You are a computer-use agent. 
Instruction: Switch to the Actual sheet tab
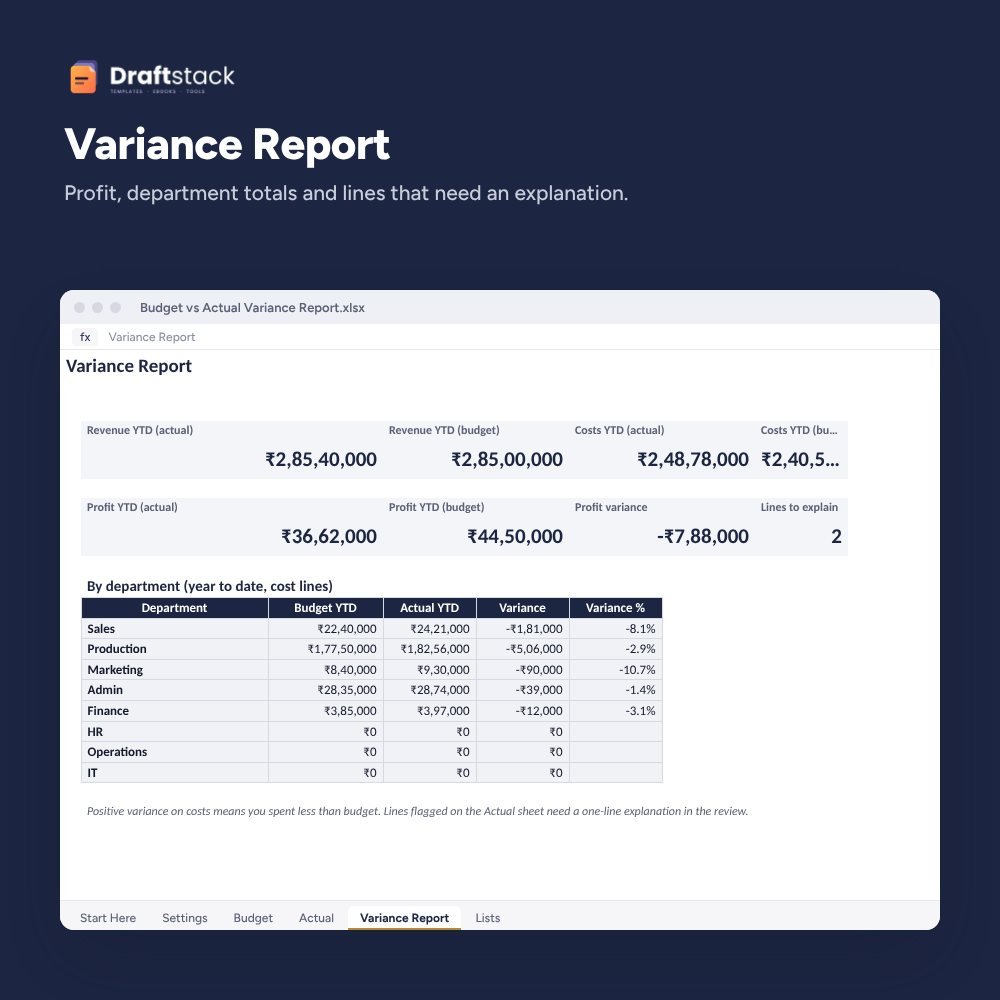(x=316, y=918)
